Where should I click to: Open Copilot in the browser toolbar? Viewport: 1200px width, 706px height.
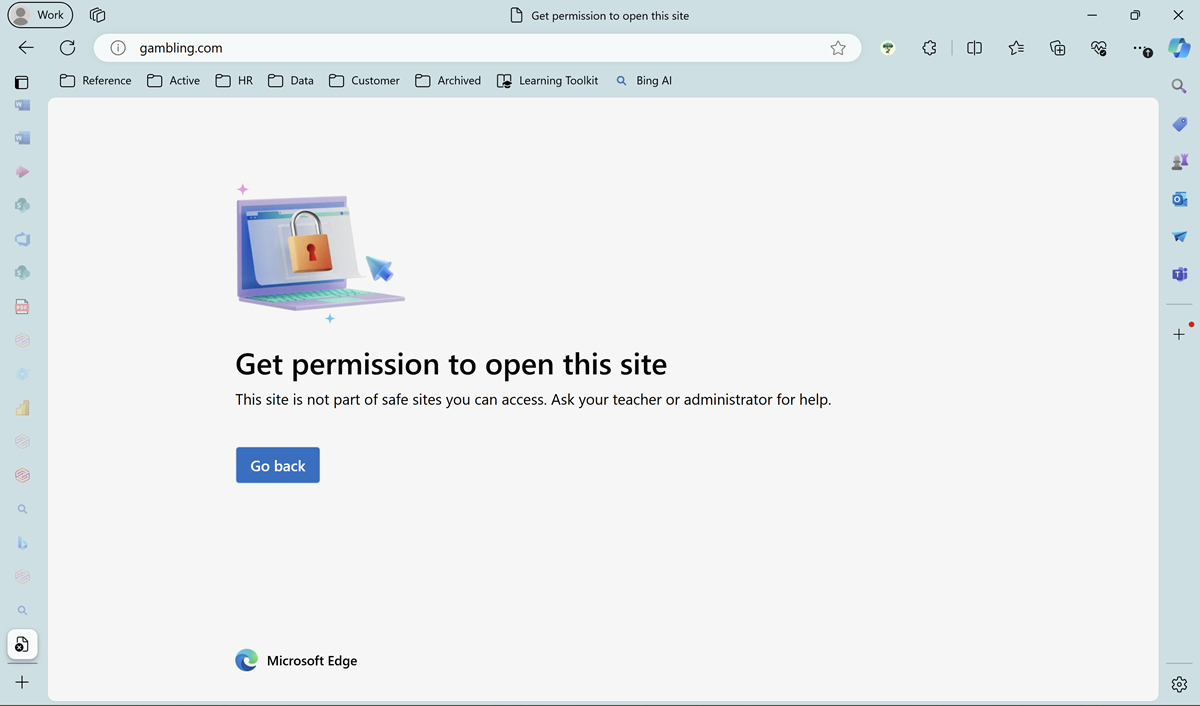[1179, 47]
